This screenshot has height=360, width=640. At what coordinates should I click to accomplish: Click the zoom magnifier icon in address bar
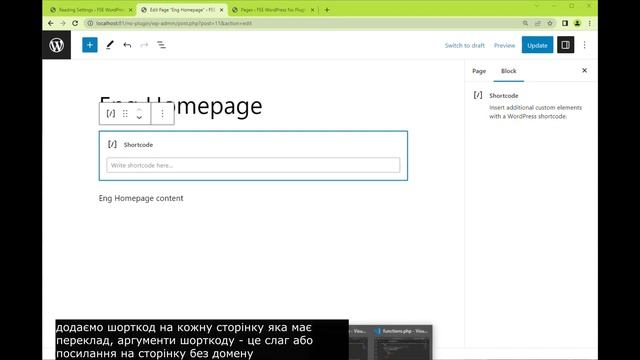[525, 23]
